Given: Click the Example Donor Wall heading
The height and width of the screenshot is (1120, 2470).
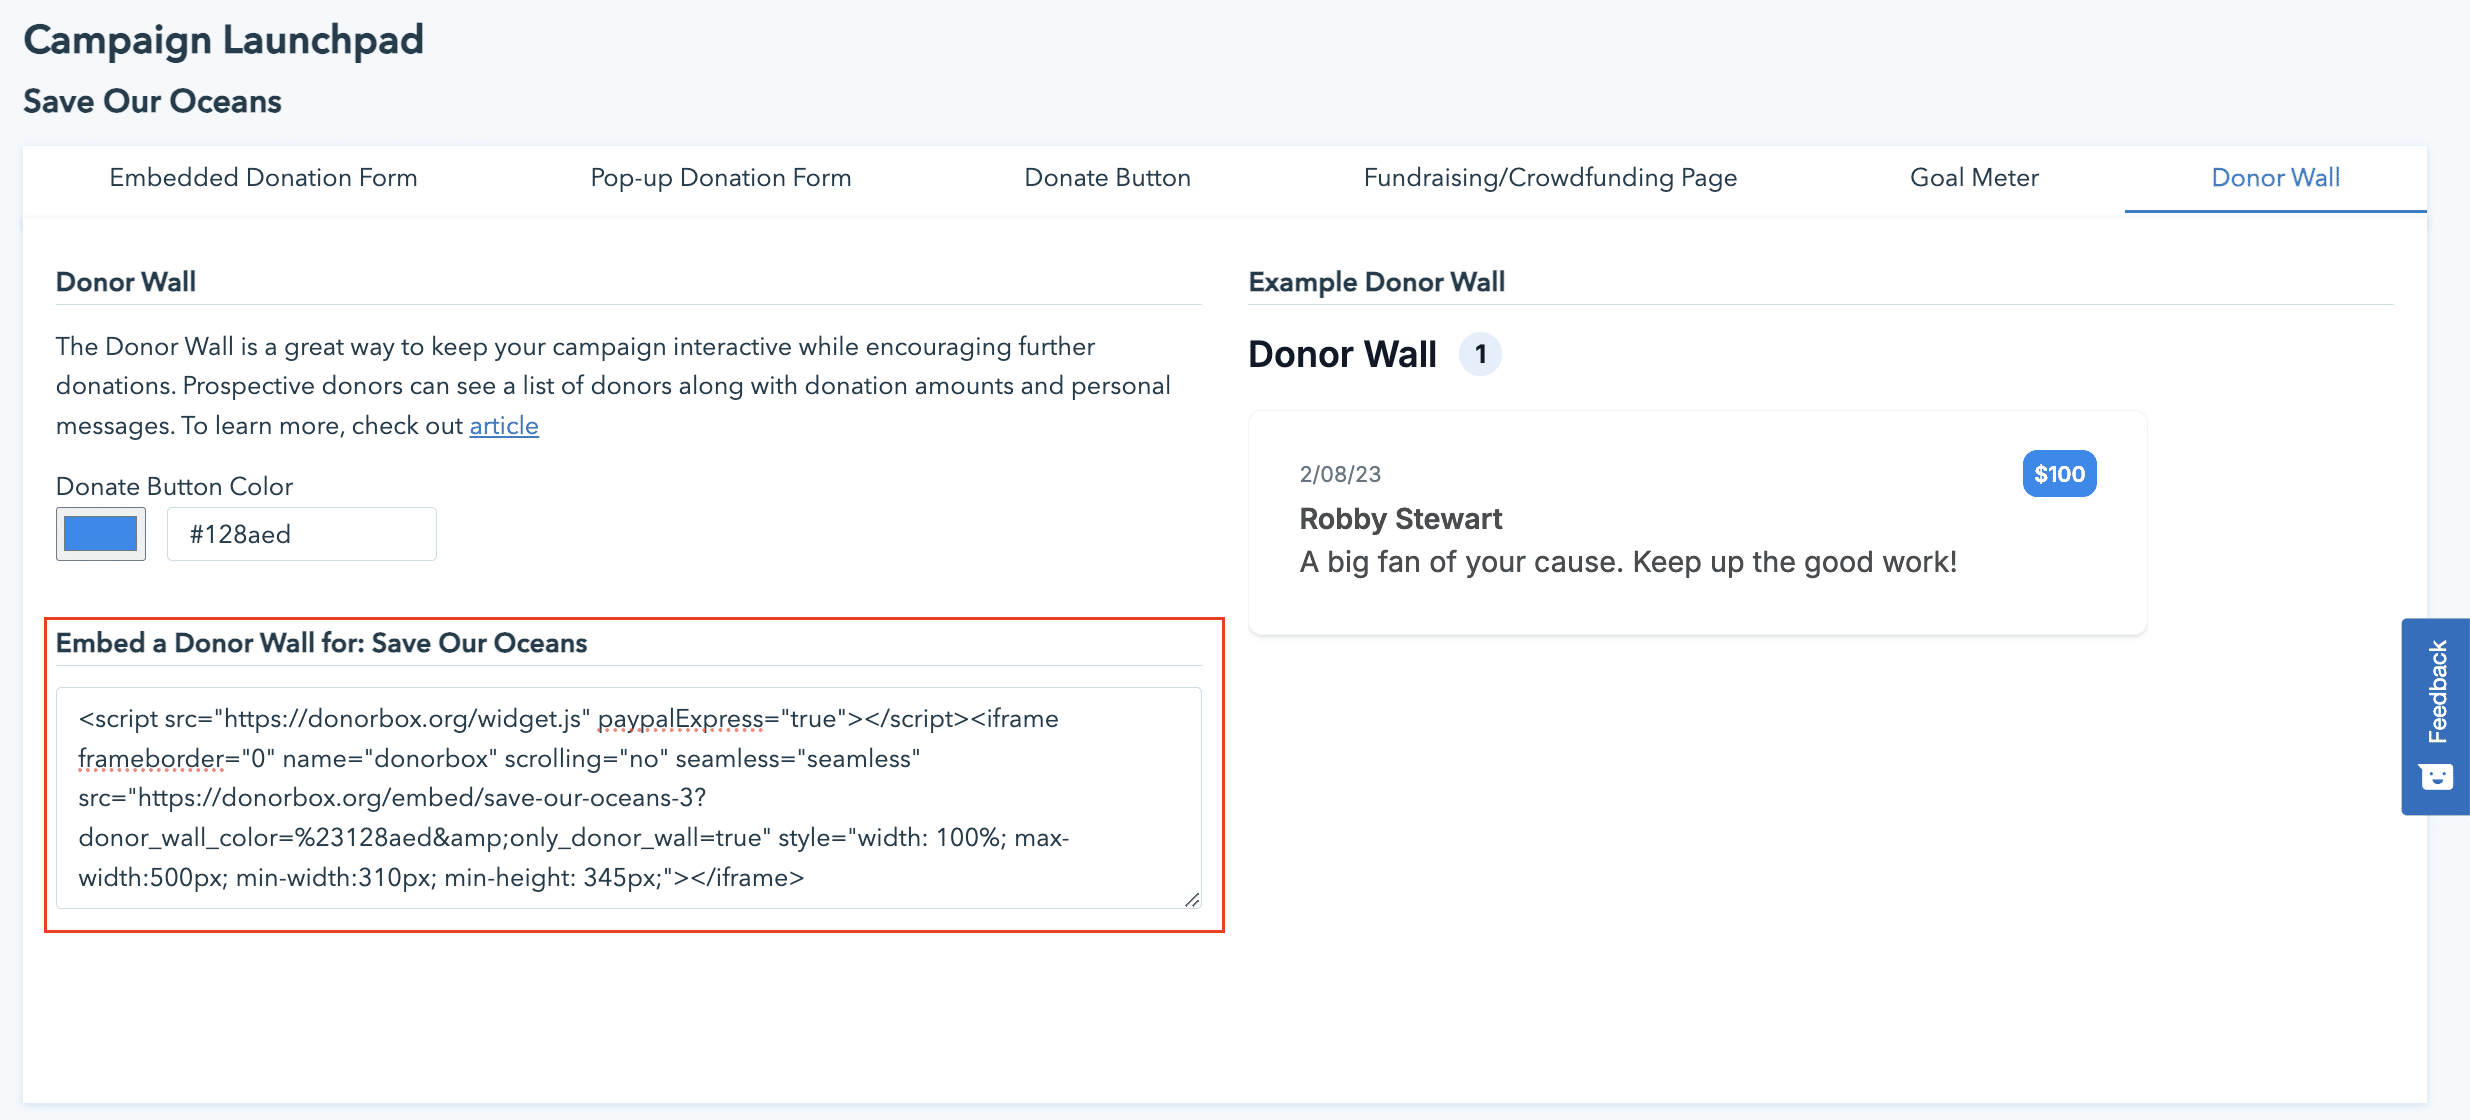Looking at the screenshot, I should click(x=1375, y=282).
